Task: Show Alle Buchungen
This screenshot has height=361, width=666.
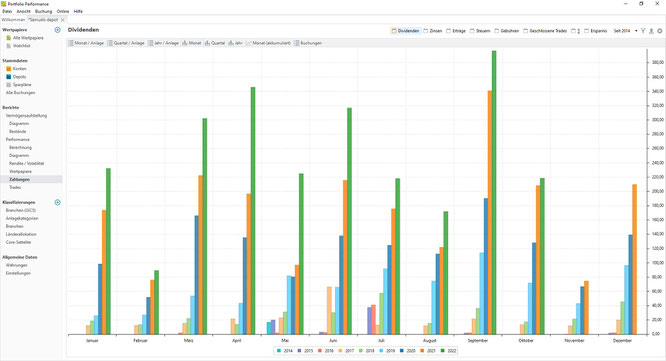Action: (20, 93)
